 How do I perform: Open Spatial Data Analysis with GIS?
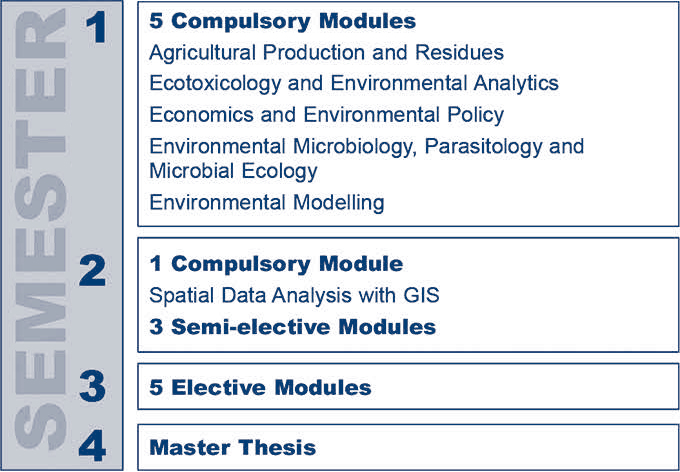(294, 295)
